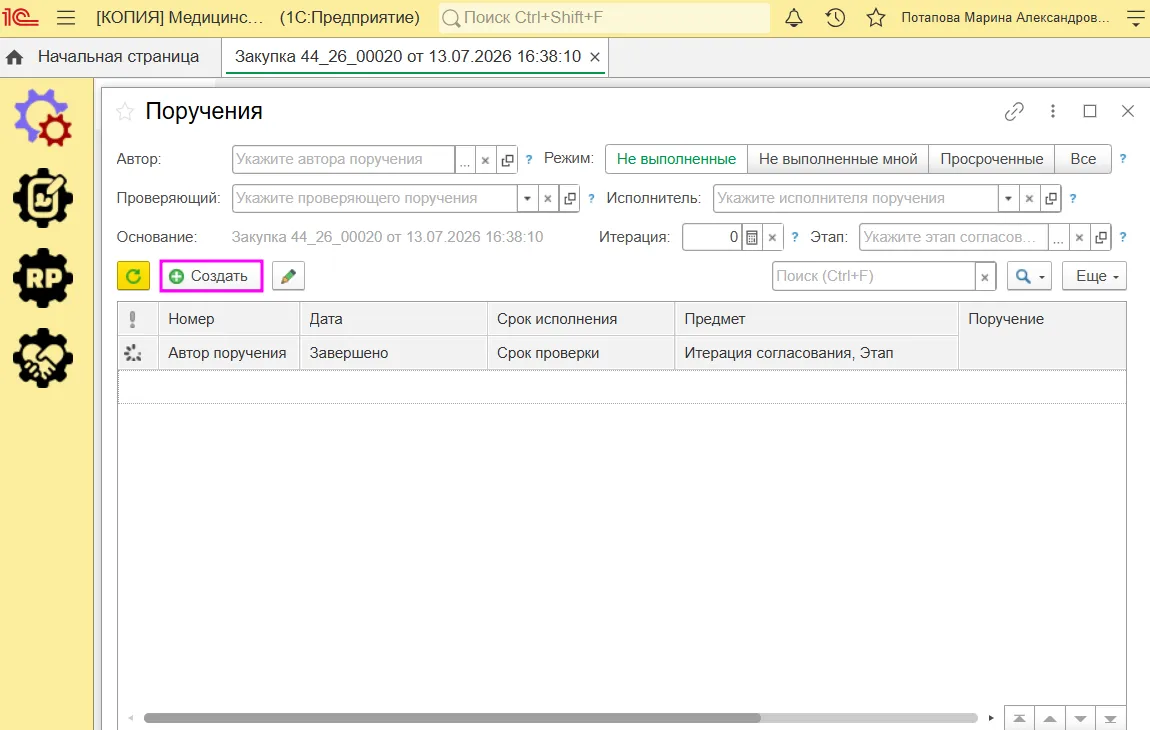The image size is (1150, 730).
Task: Expand the Проверяющий dropdown list
Action: point(527,198)
